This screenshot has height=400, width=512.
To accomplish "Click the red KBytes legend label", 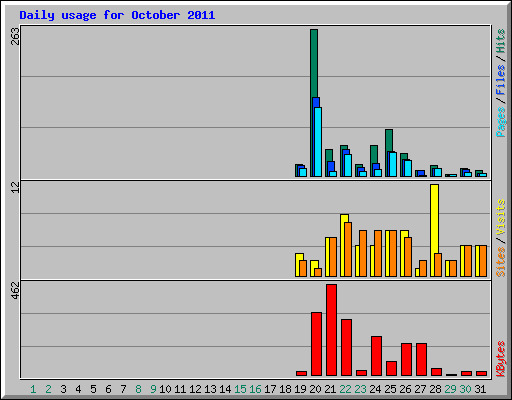I will click(501, 359).
